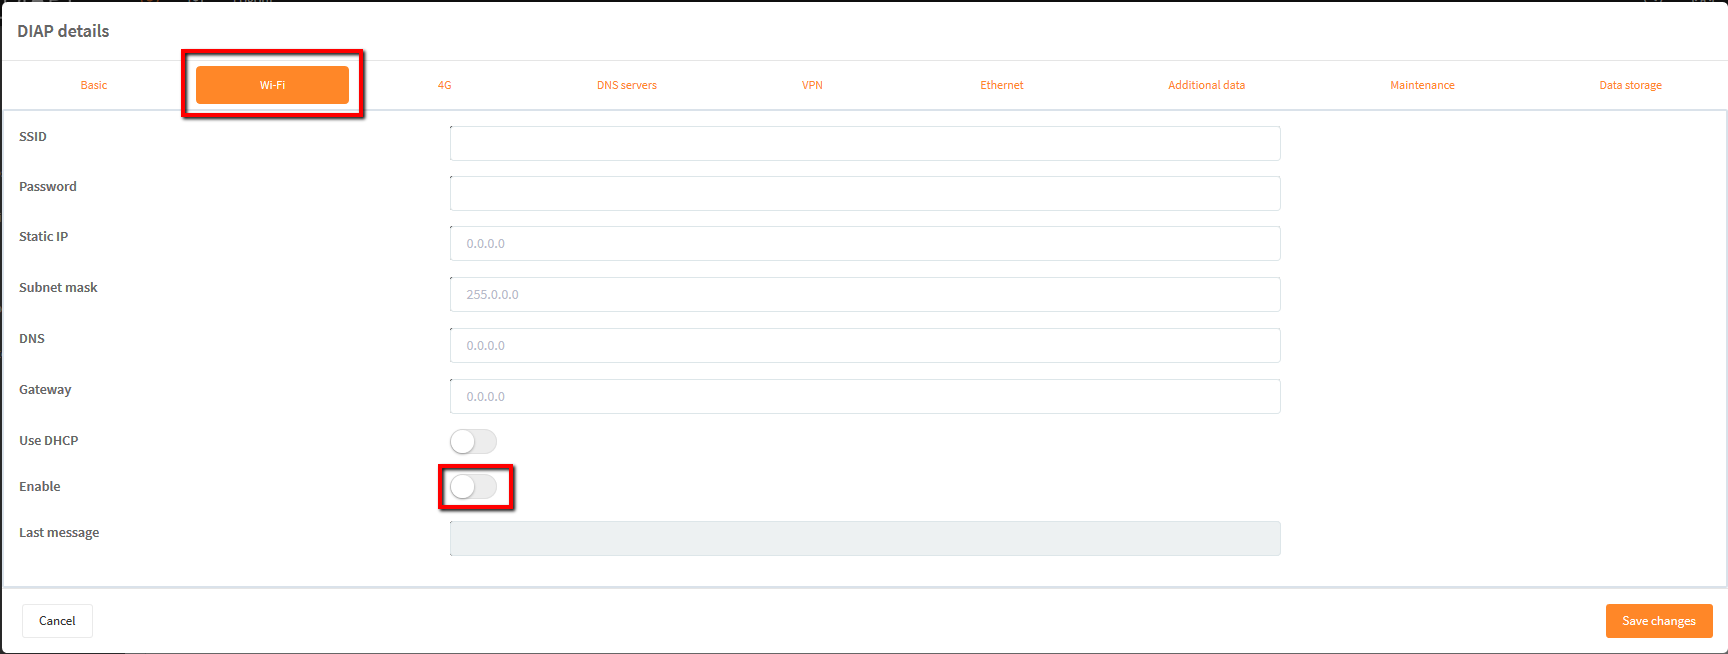
Task: Switch to the 4G tab
Action: [x=444, y=85]
